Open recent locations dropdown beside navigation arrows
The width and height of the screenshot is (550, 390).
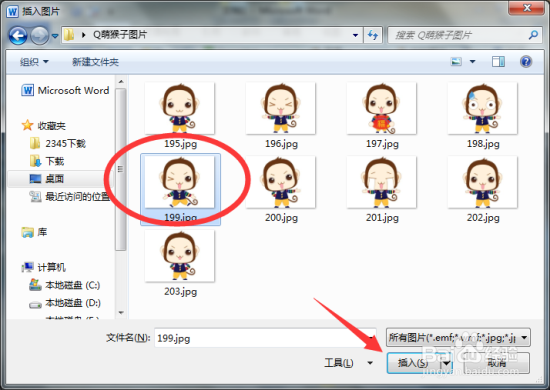55,36
